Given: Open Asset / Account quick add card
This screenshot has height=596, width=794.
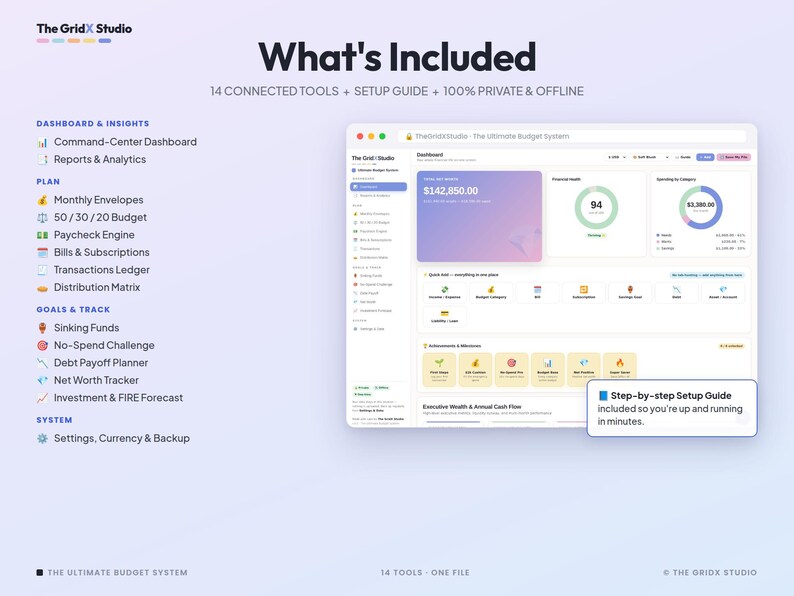Looking at the screenshot, I should (723, 293).
